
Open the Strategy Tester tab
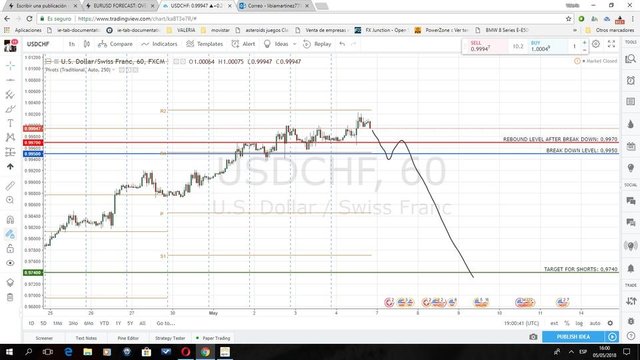[x=170, y=338]
